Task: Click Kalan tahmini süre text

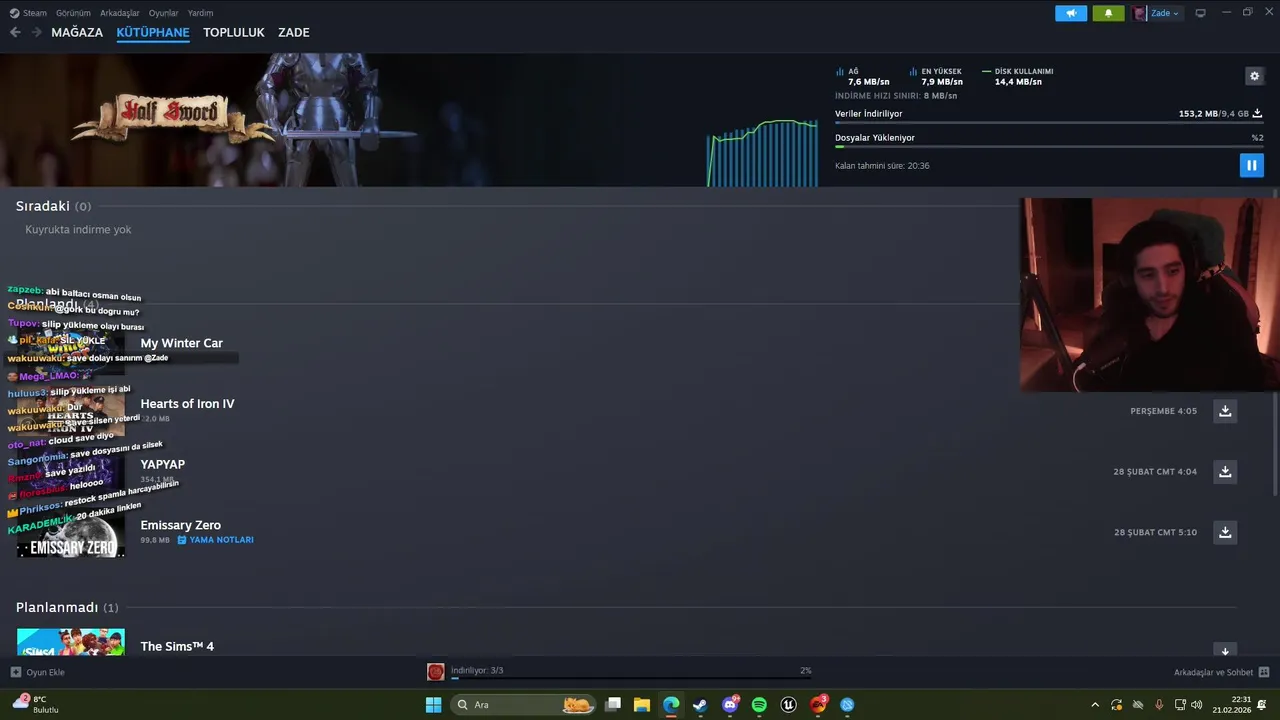Action: click(x=882, y=166)
